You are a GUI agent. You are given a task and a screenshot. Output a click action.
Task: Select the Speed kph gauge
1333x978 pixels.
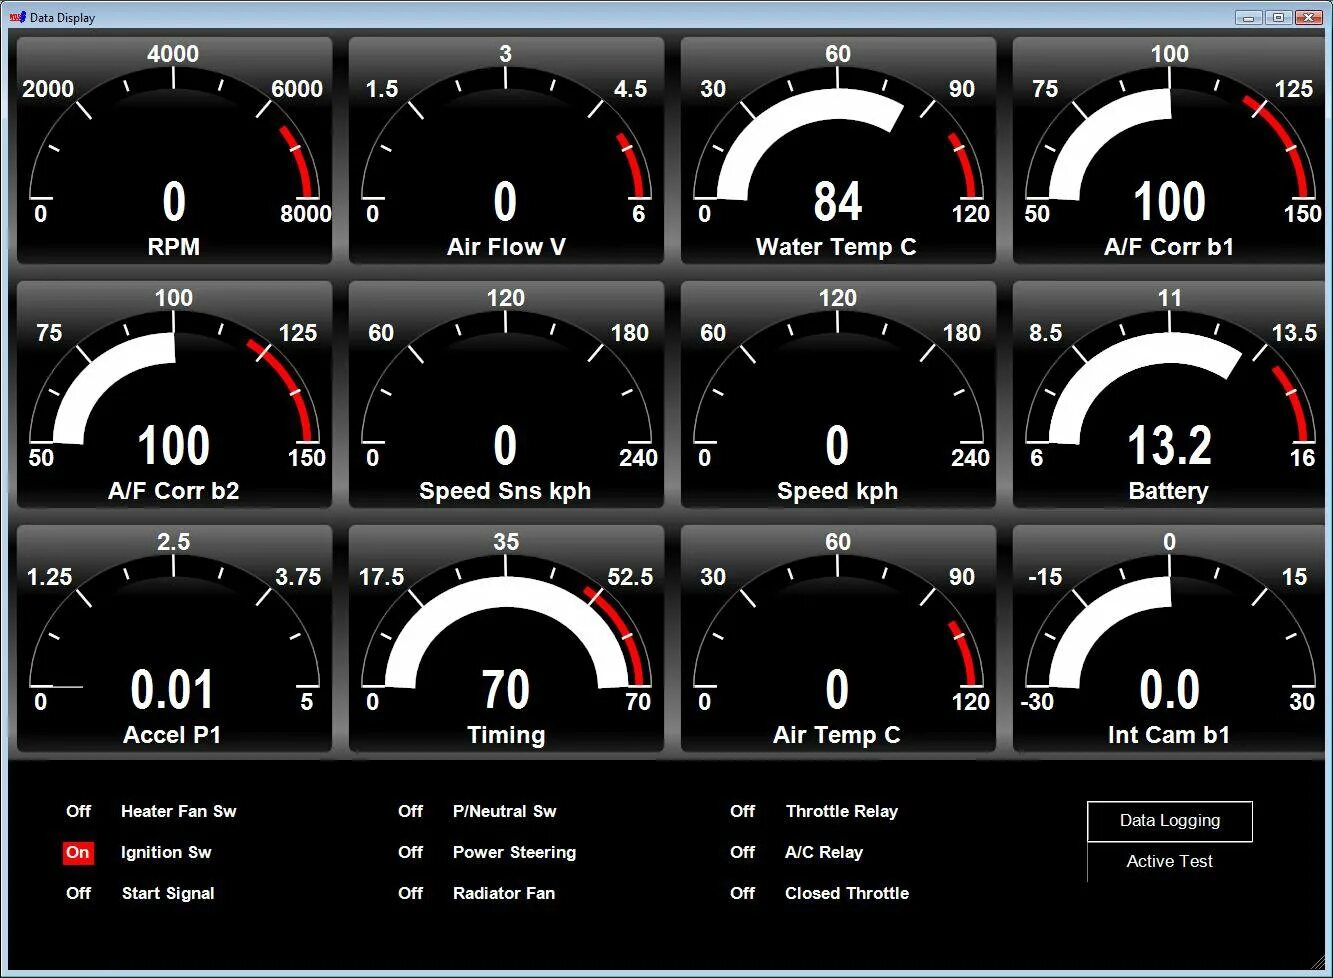838,395
